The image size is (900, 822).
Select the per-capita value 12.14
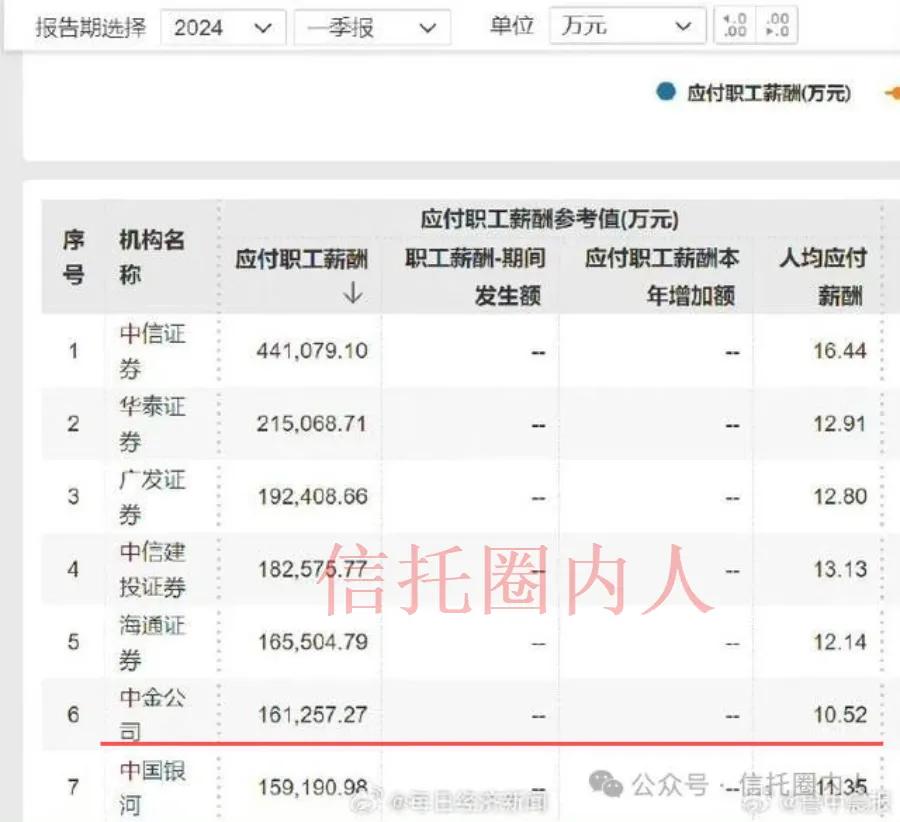click(840, 642)
